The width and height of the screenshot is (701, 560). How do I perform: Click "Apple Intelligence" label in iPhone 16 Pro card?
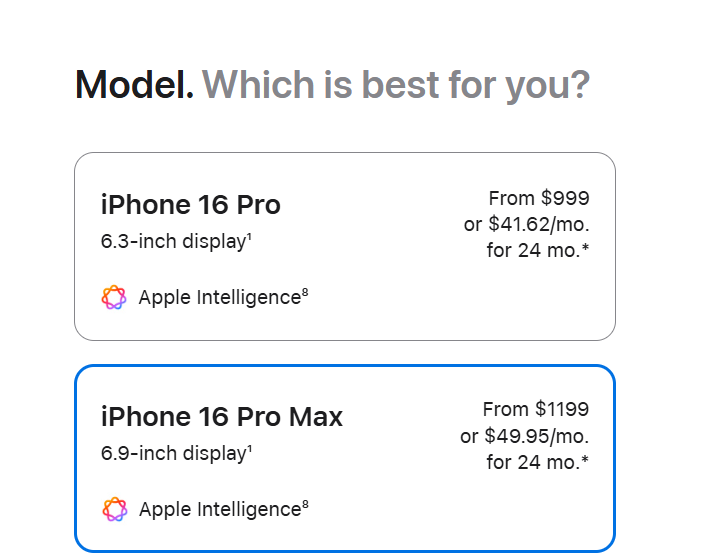point(219,297)
